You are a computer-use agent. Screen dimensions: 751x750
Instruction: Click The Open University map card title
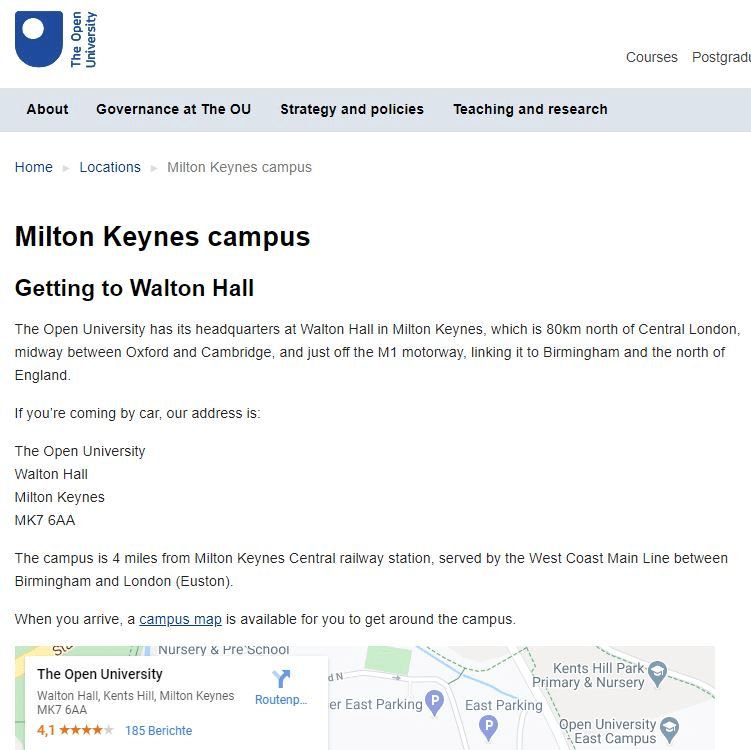[100, 674]
